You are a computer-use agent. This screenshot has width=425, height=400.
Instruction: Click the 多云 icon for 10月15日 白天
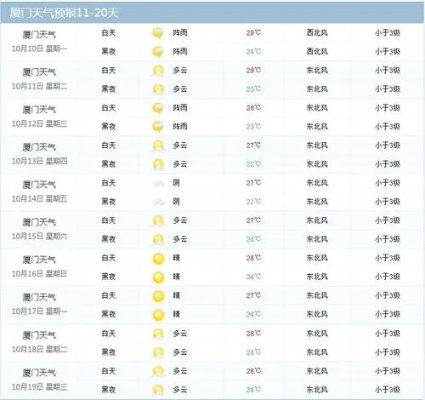158,221
